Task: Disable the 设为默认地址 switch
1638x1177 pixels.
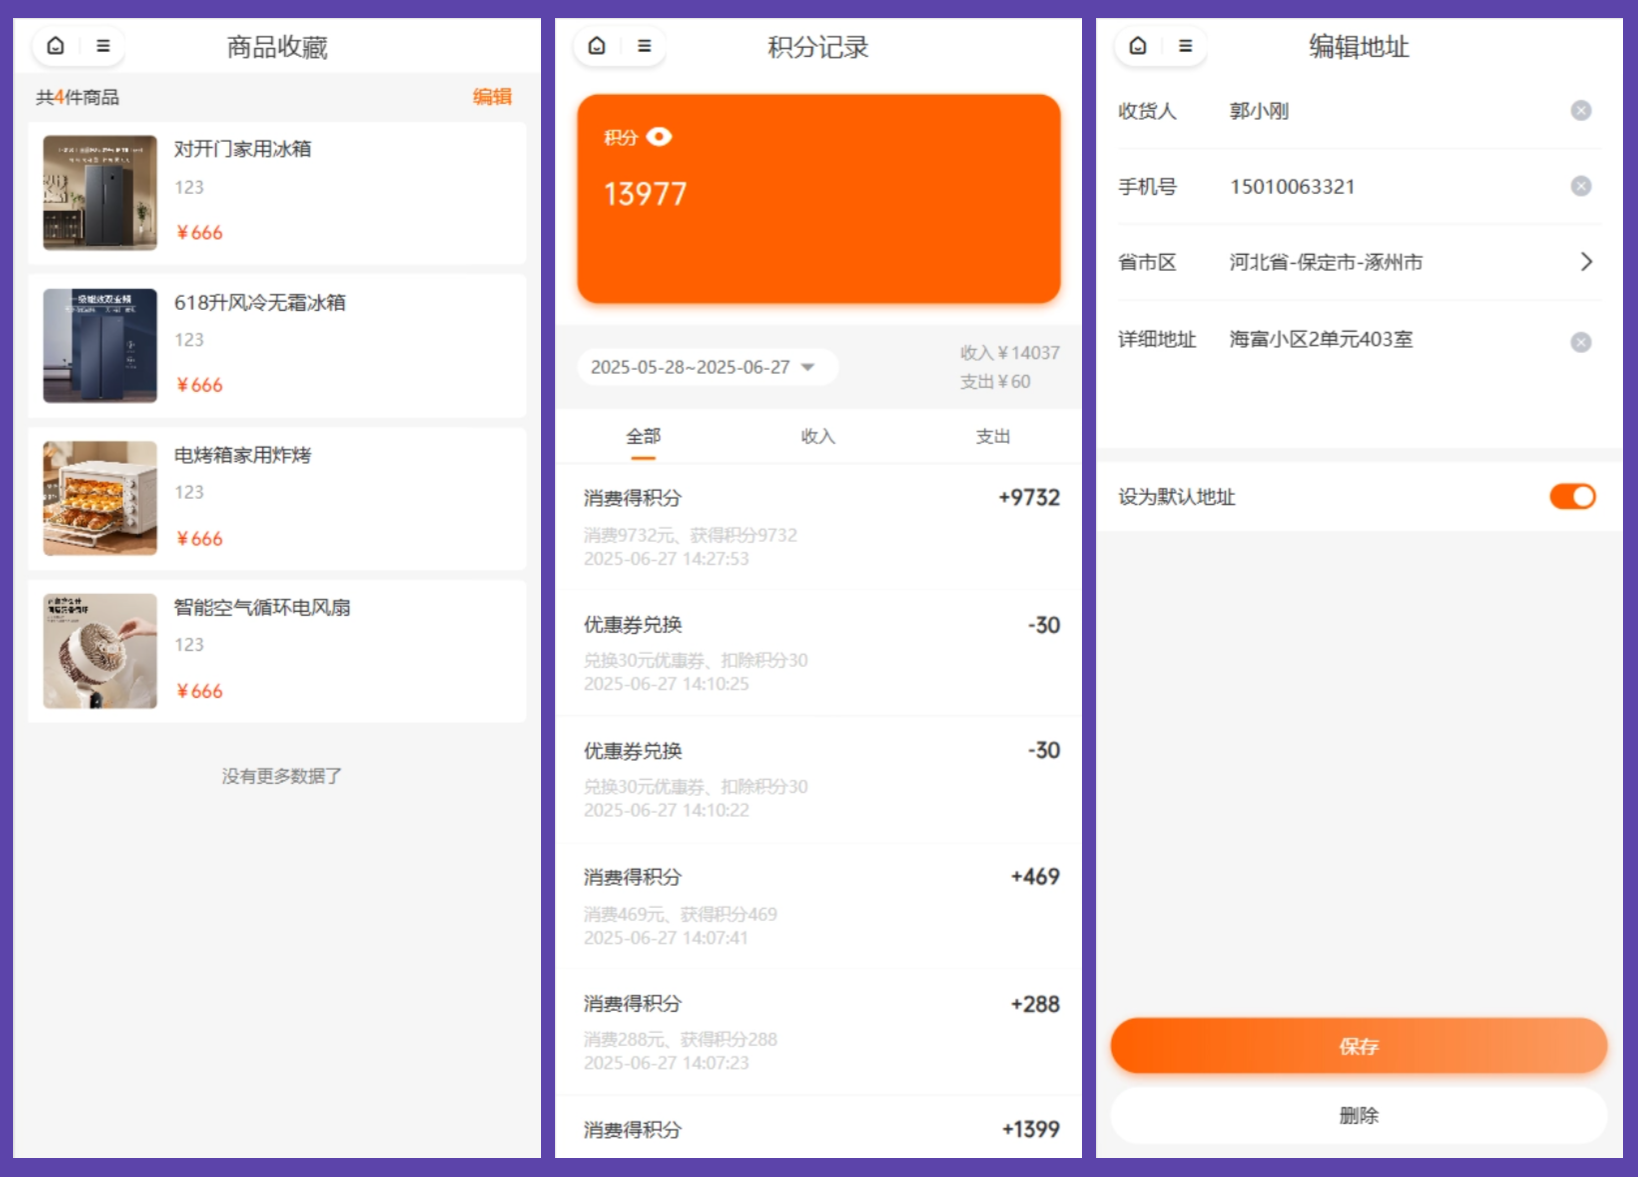Action: tap(1572, 497)
